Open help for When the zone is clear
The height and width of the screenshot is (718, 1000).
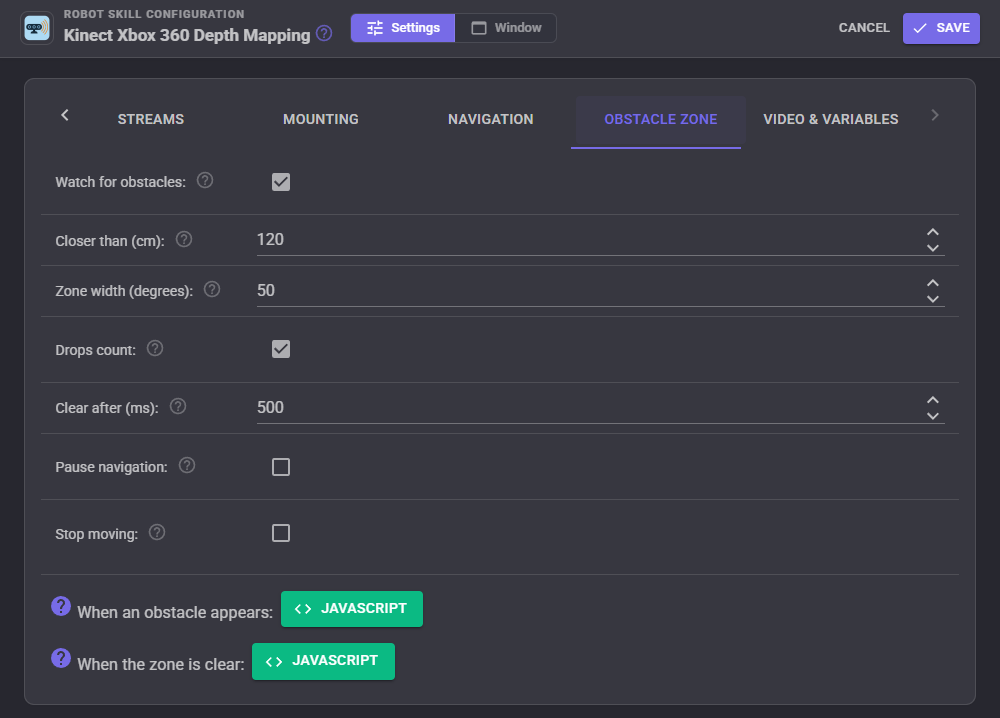coord(61,658)
